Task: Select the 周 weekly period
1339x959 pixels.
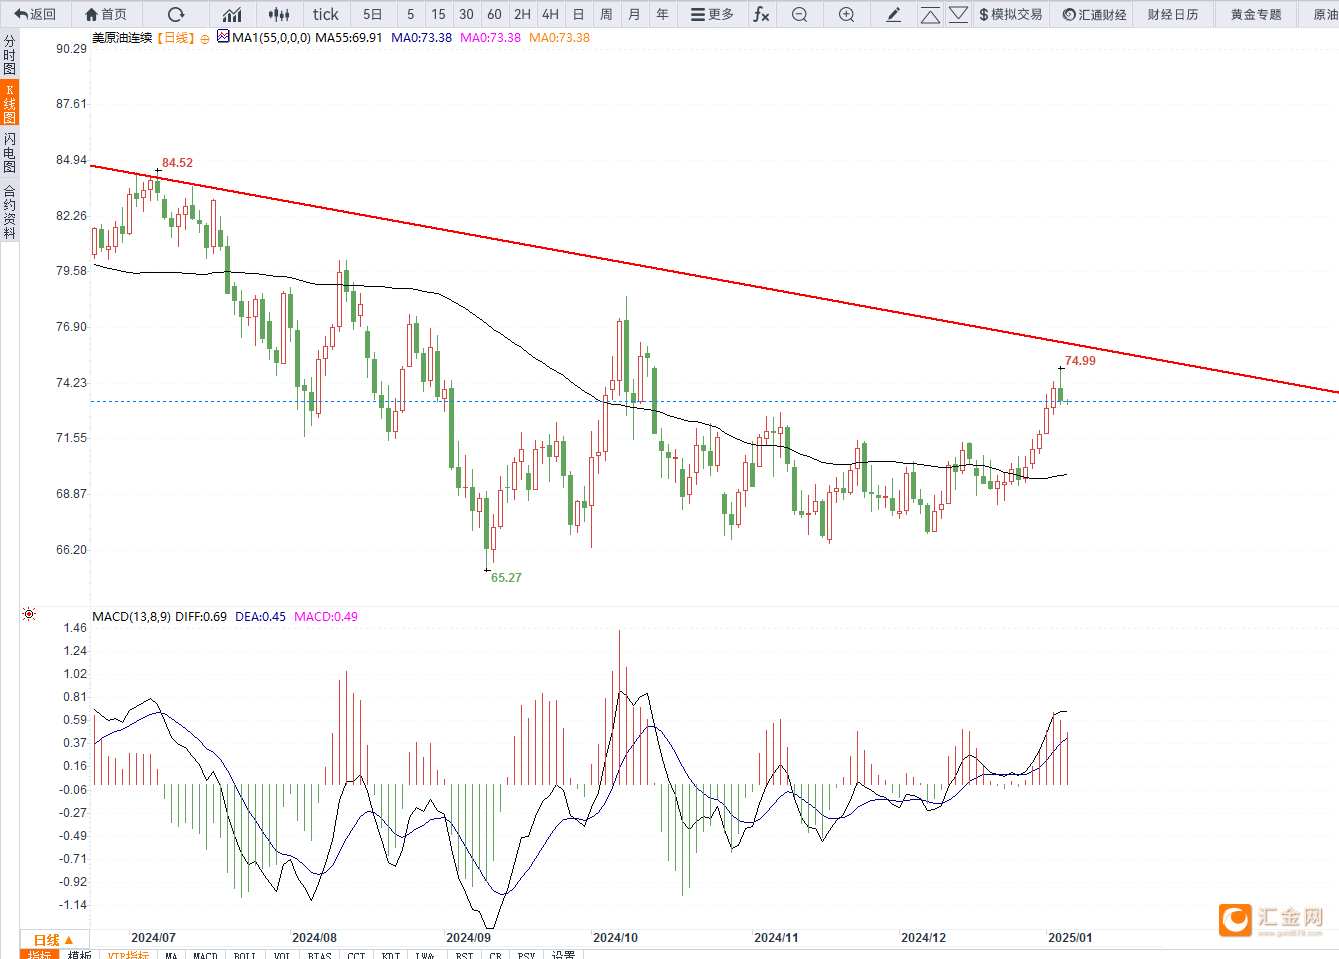Action: click(606, 14)
